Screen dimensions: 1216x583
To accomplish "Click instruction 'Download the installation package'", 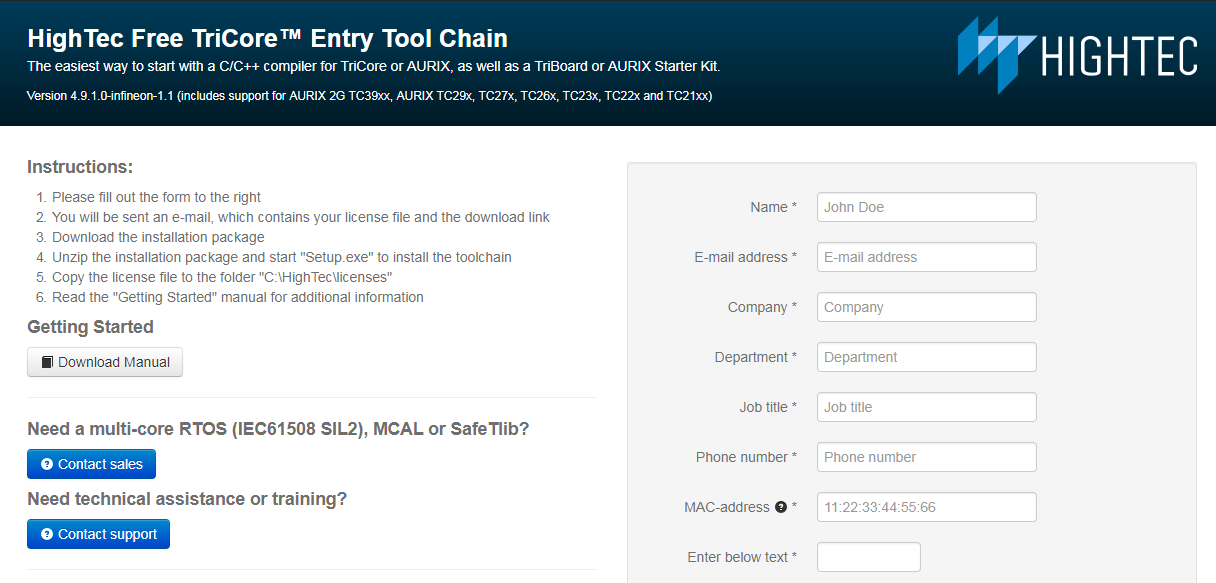I will (158, 237).
